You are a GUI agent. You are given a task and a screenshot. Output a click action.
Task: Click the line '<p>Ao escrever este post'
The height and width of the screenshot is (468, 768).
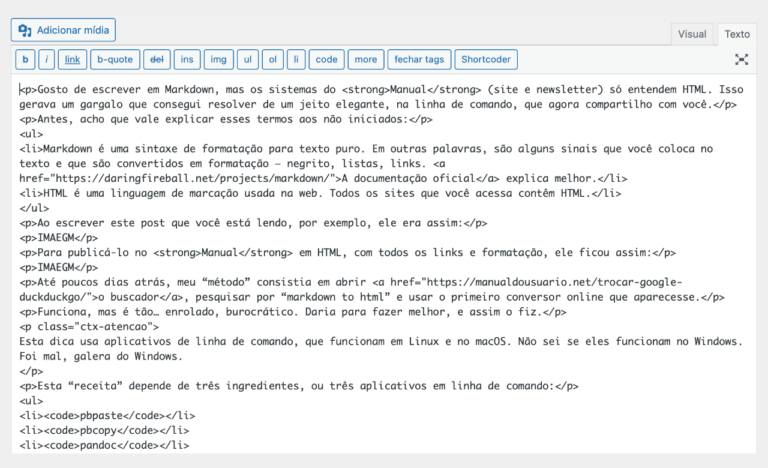[253, 223]
